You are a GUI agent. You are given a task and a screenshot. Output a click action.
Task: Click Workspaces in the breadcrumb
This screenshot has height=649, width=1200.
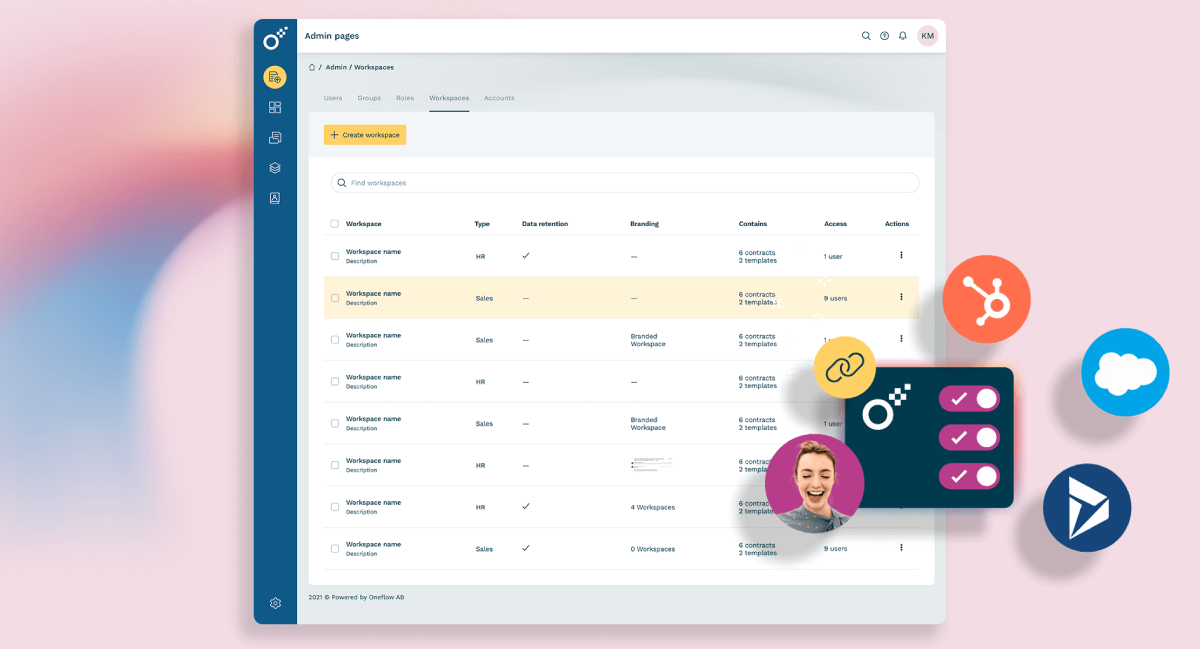pyautogui.click(x=374, y=67)
